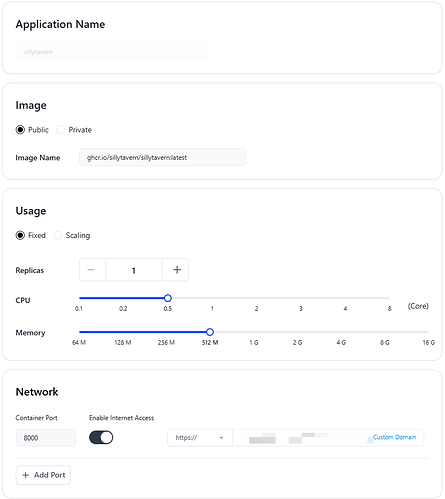Set Memory slider to 256 M
This screenshot has height=499, width=445.
(x=166, y=332)
